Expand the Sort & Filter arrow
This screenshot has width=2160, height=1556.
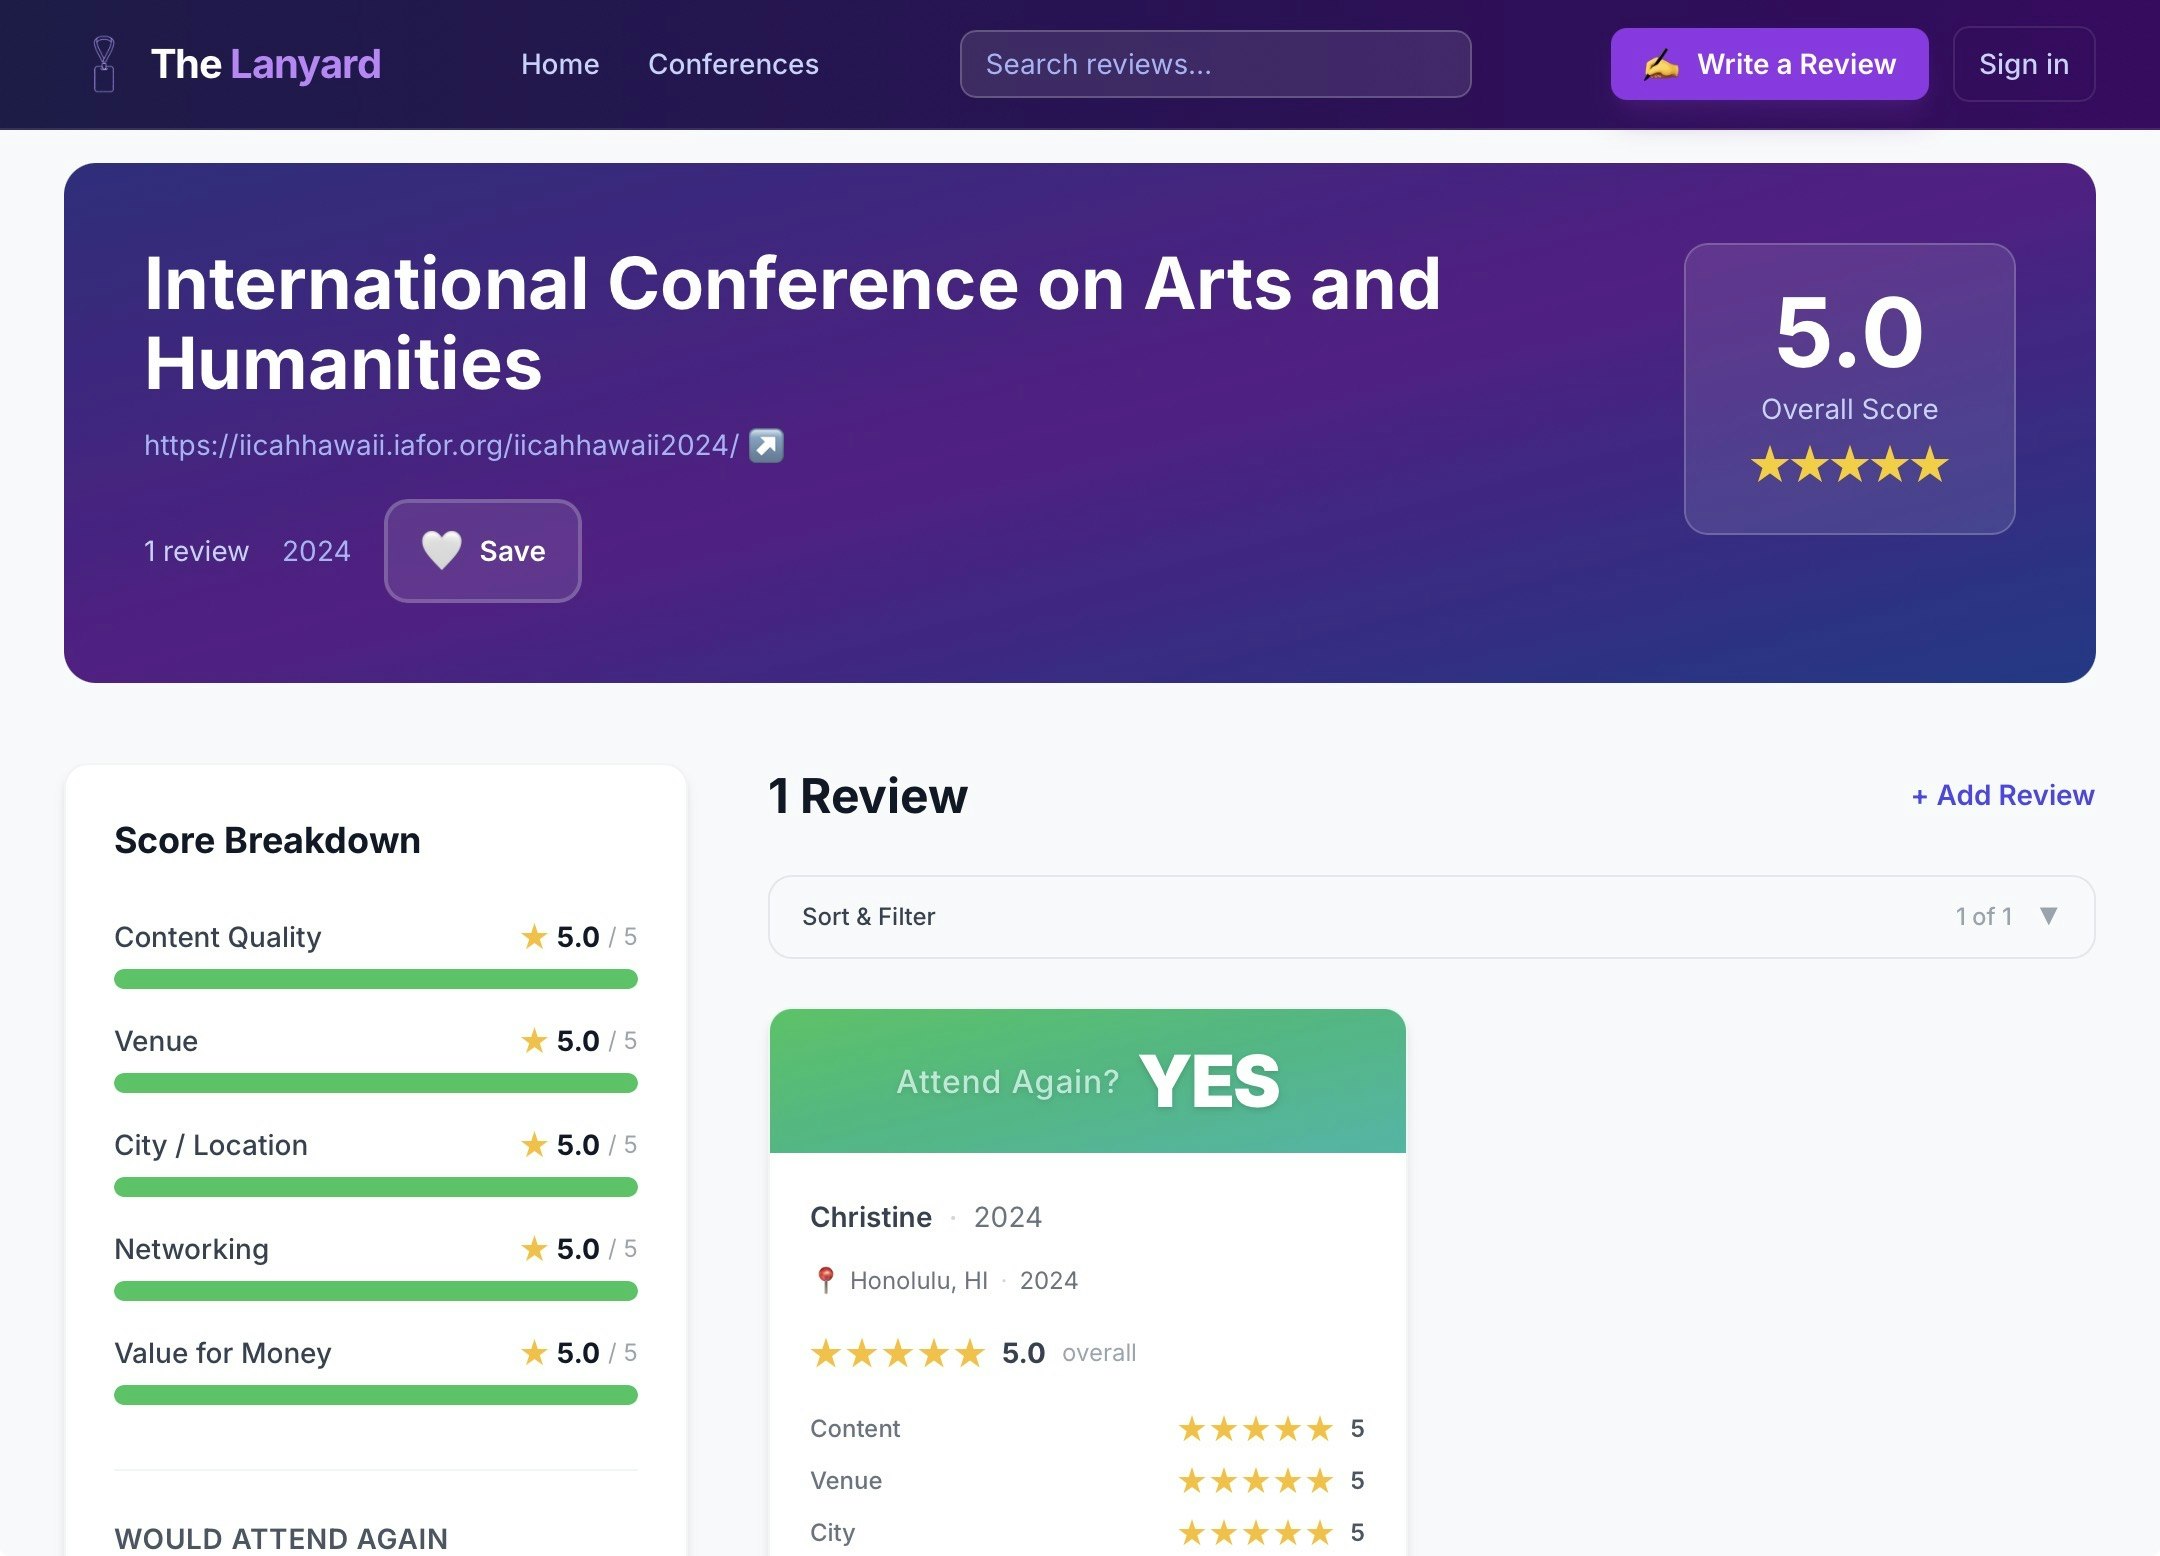(2048, 916)
